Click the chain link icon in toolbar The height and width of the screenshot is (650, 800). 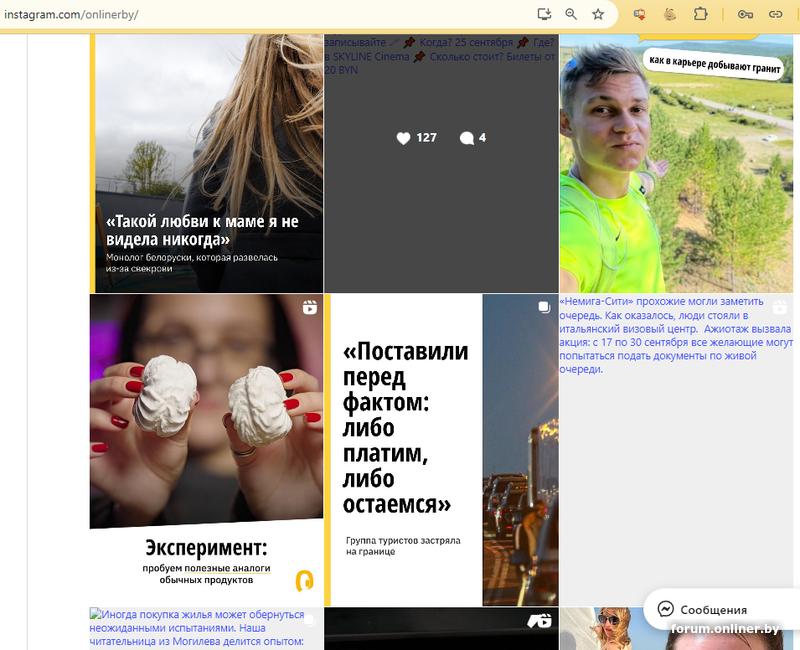point(776,14)
